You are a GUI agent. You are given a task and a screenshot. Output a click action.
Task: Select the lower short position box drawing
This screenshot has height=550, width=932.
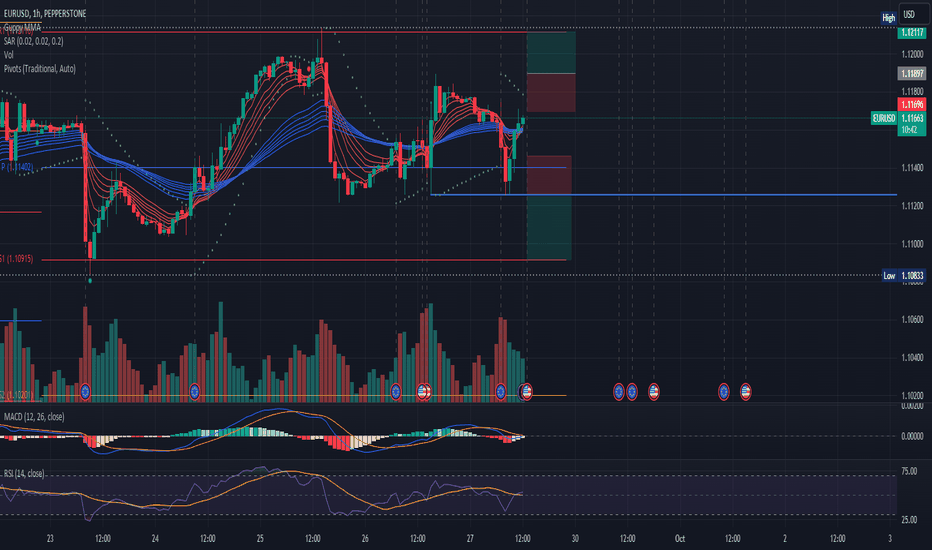pyautogui.click(x=549, y=208)
